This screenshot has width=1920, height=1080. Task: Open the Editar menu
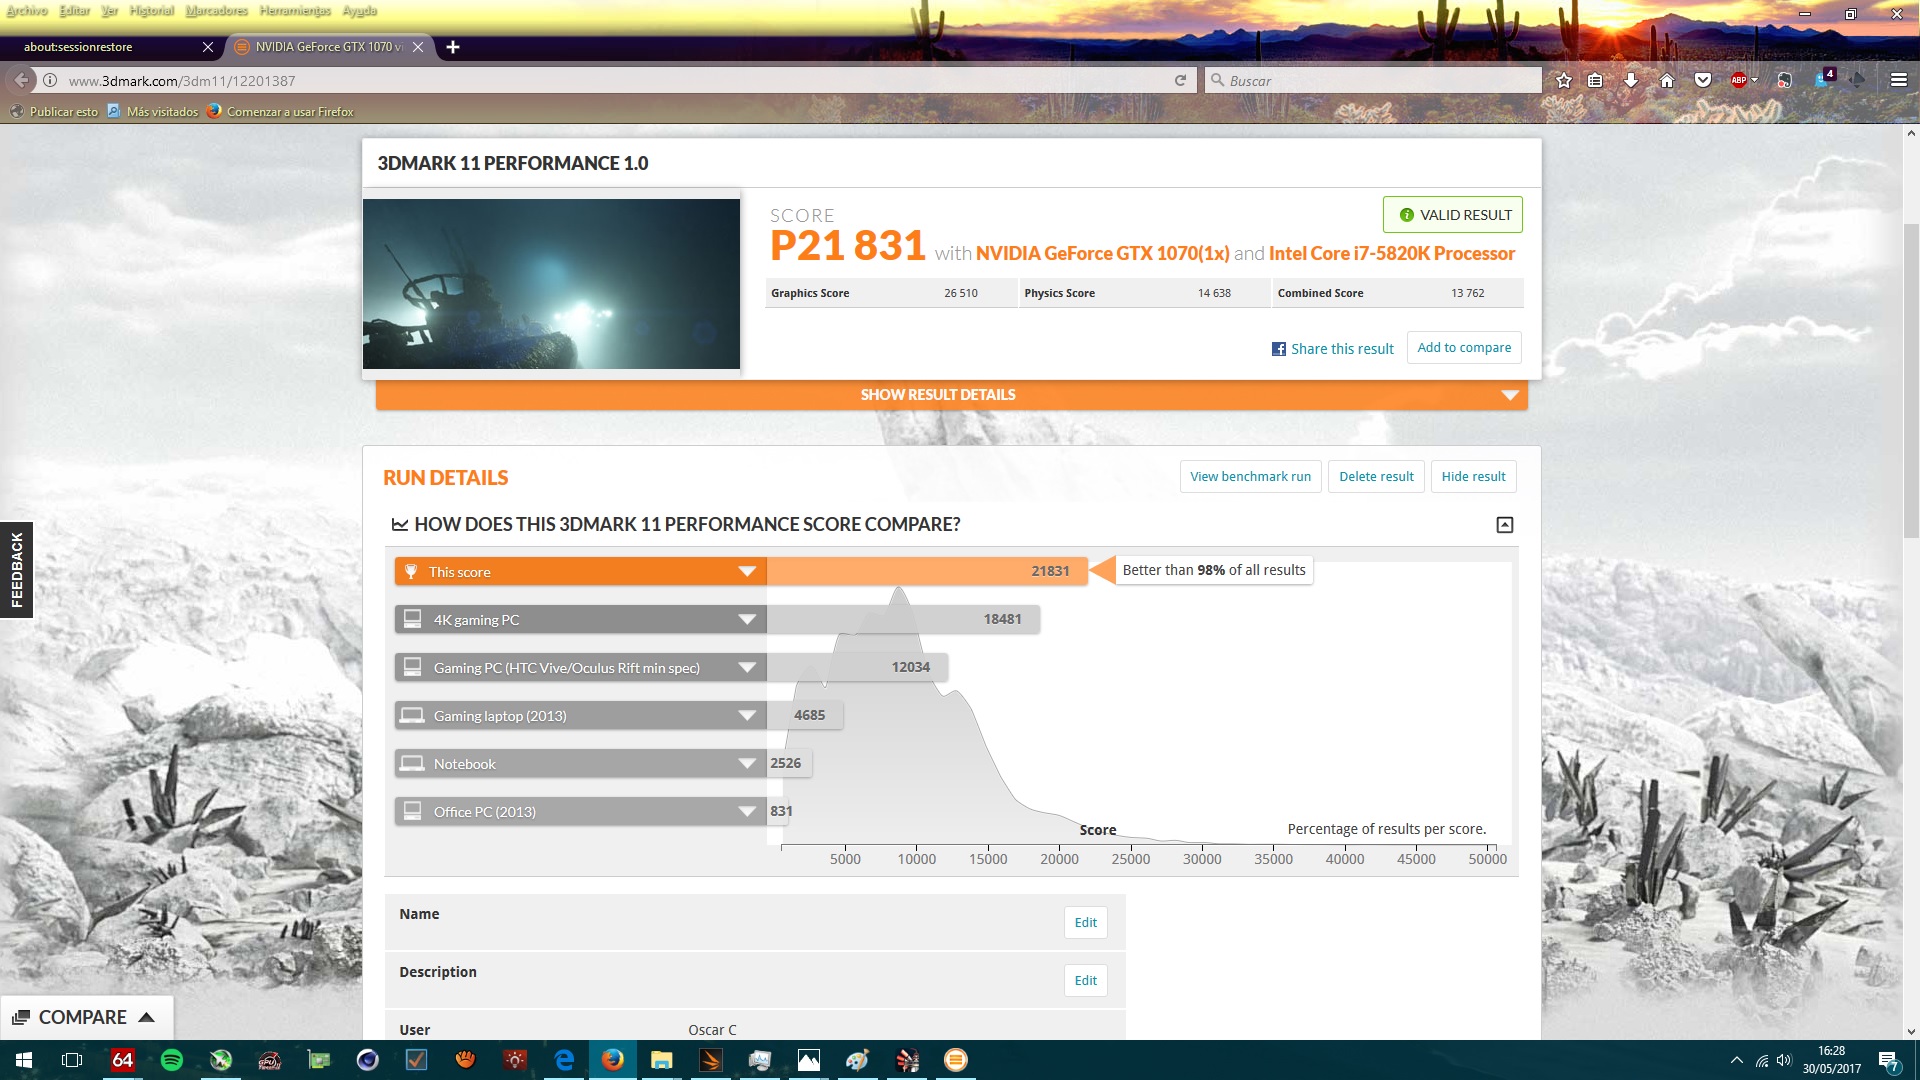[75, 11]
